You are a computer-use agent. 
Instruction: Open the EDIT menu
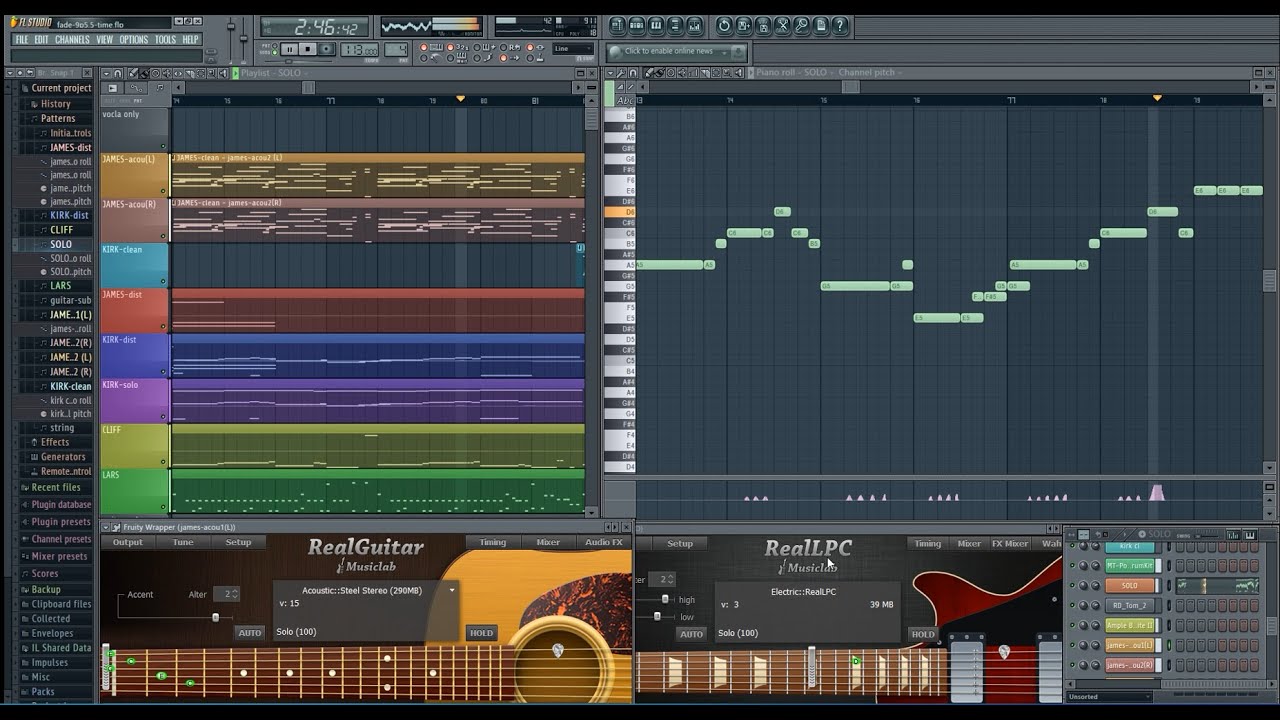(41, 40)
